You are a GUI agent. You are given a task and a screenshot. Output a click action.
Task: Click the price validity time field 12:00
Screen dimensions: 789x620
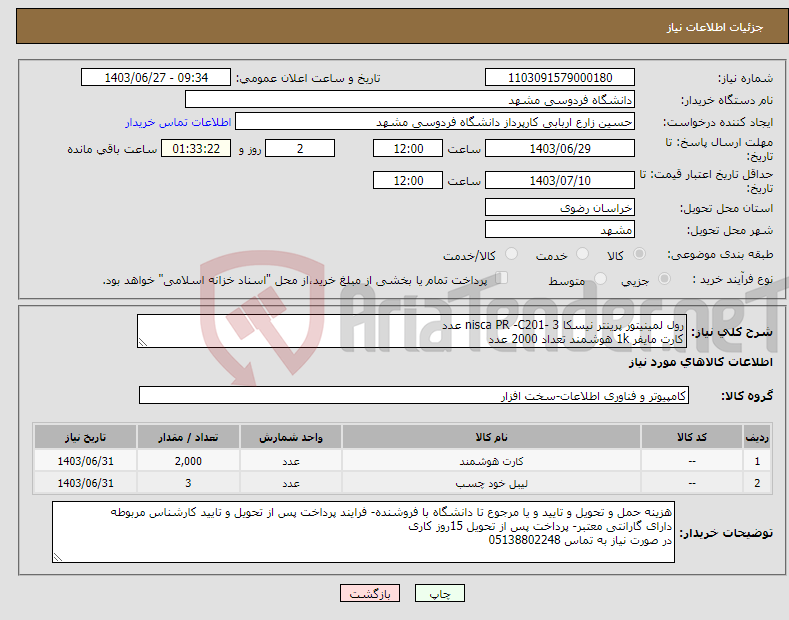pos(408,180)
